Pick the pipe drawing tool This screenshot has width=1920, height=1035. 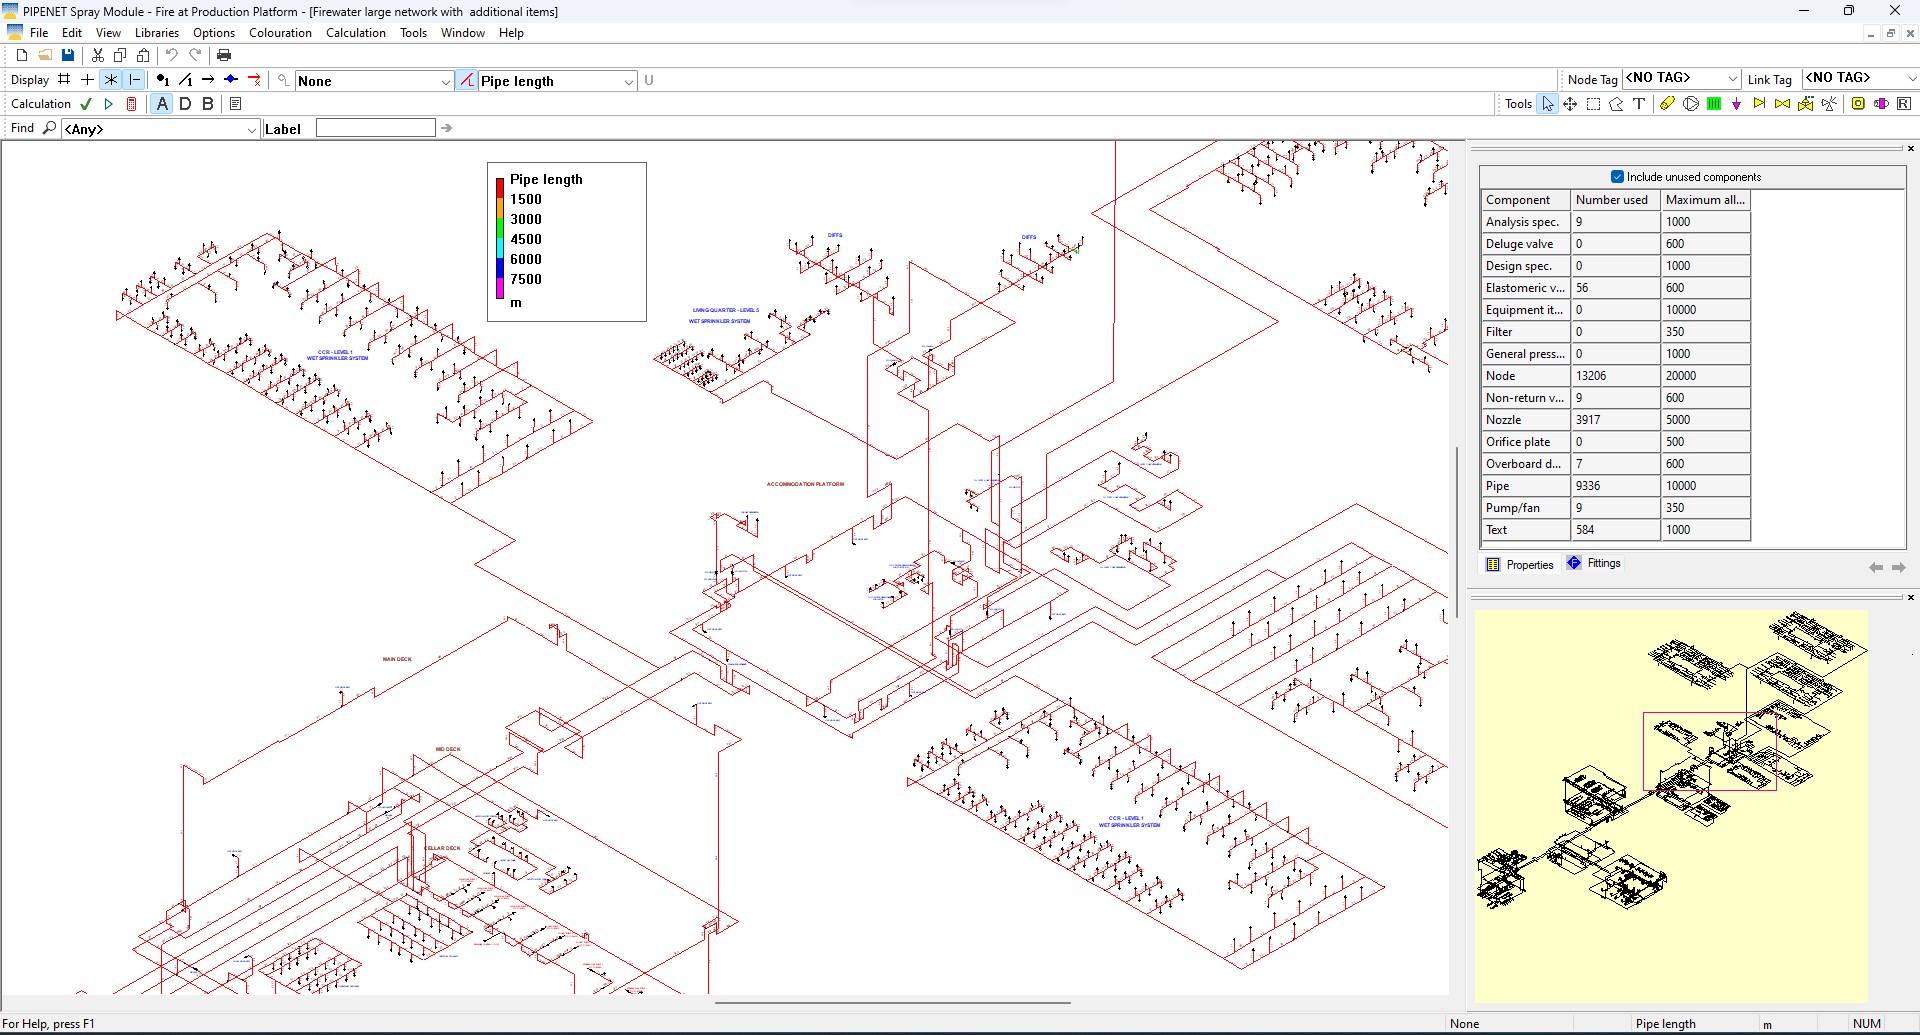click(x=1667, y=104)
